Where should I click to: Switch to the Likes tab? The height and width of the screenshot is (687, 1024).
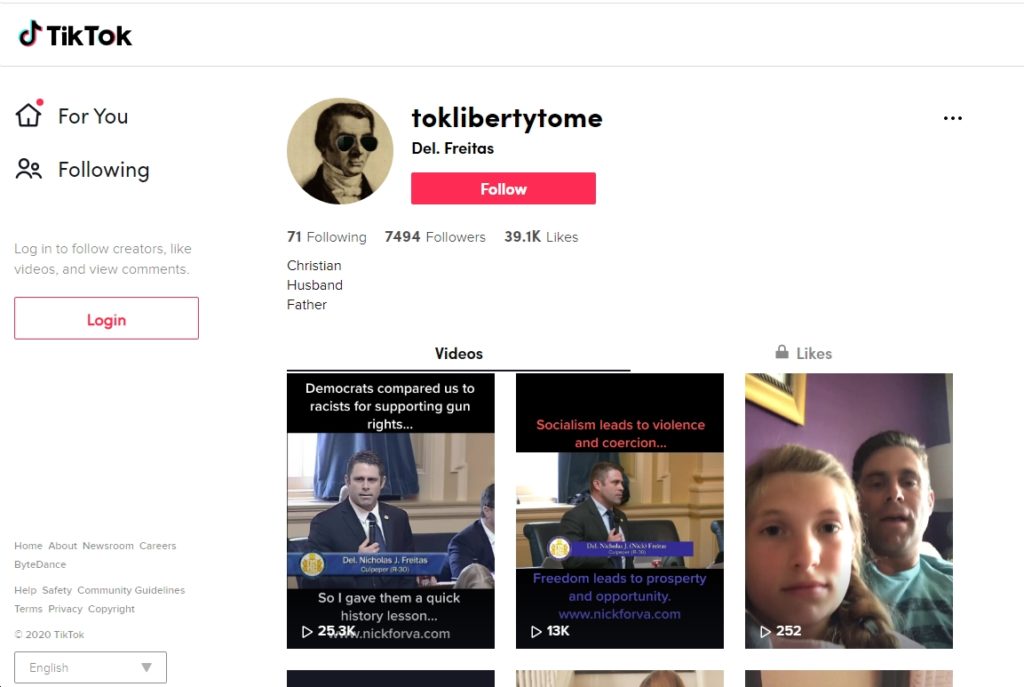pos(804,353)
